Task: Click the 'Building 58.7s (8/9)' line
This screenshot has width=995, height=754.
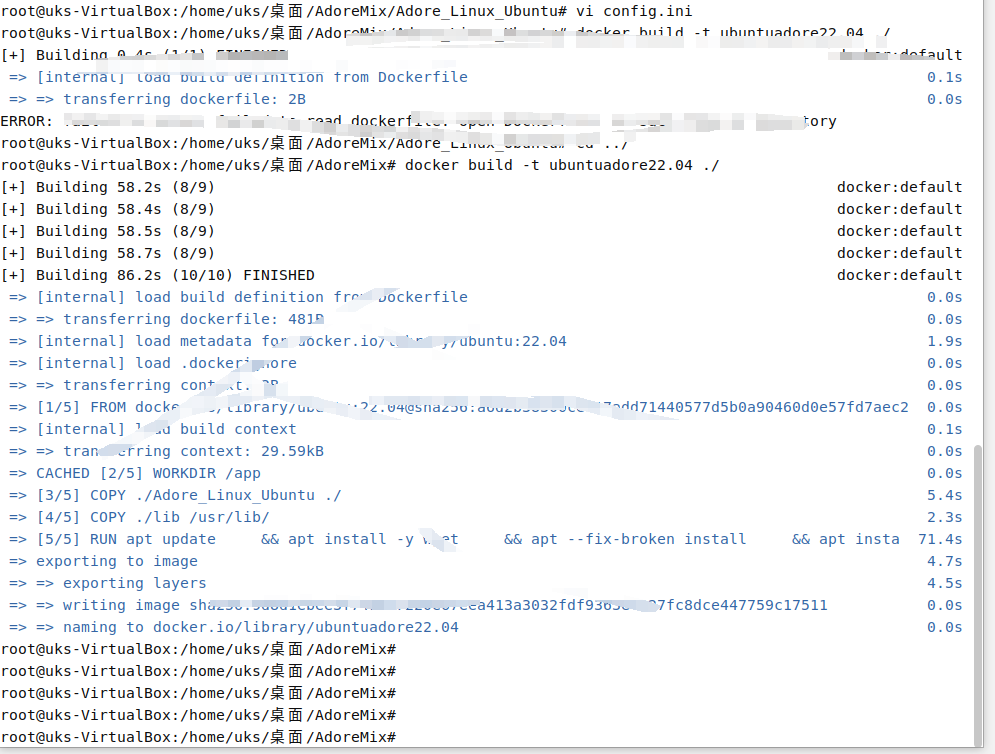Action: pyautogui.click(x=108, y=253)
